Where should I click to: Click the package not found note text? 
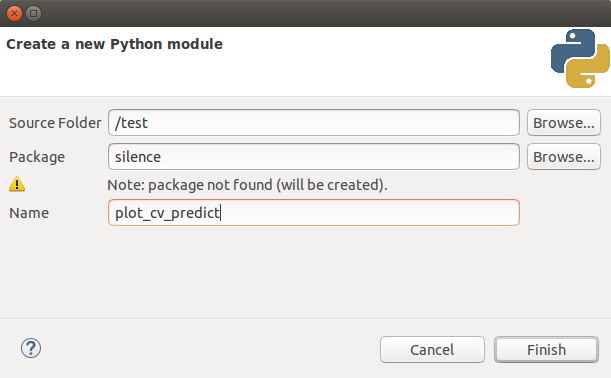pos(247,185)
